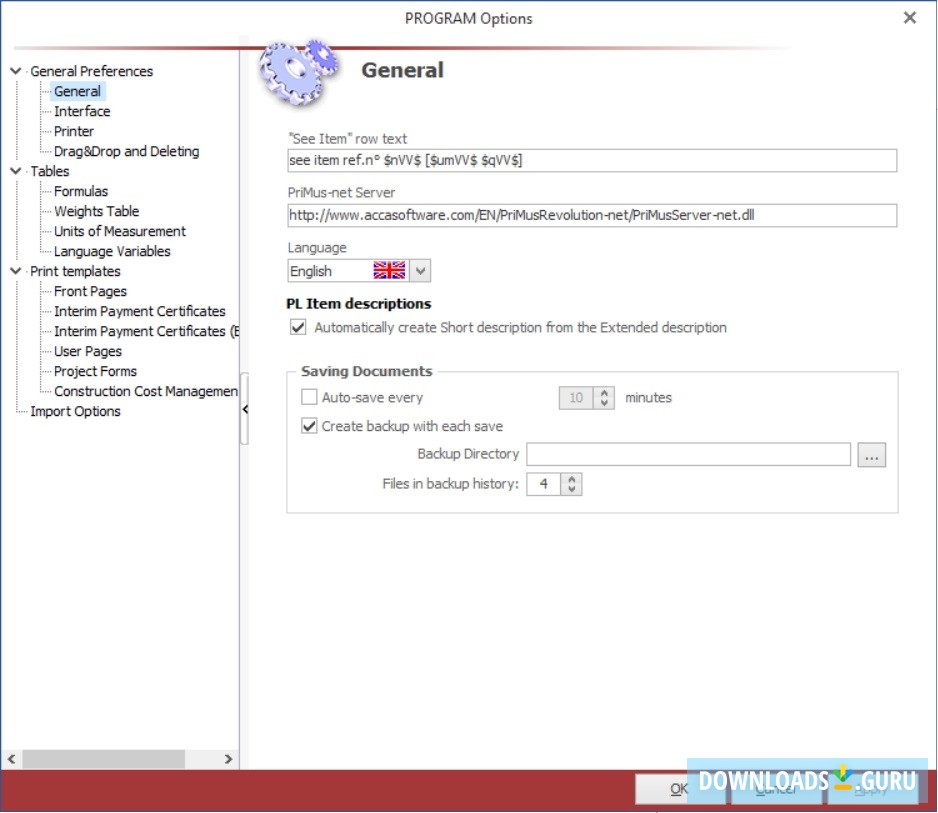Click the Files in backup history value
The height and width of the screenshot is (813, 938).
click(x=543, y=484)
